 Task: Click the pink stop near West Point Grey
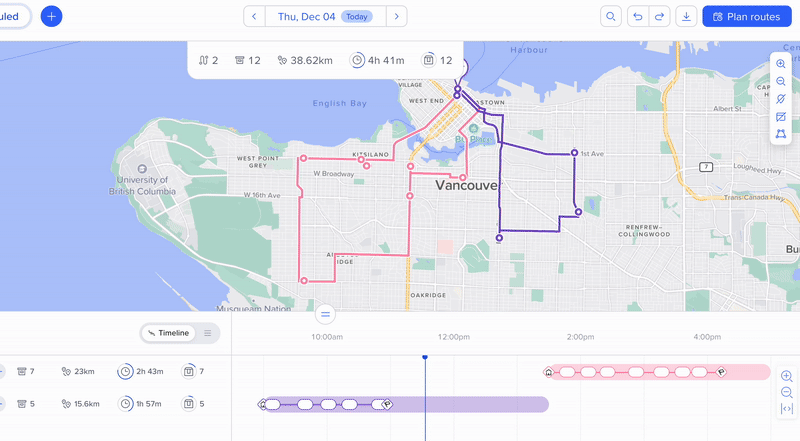point(304,158)
